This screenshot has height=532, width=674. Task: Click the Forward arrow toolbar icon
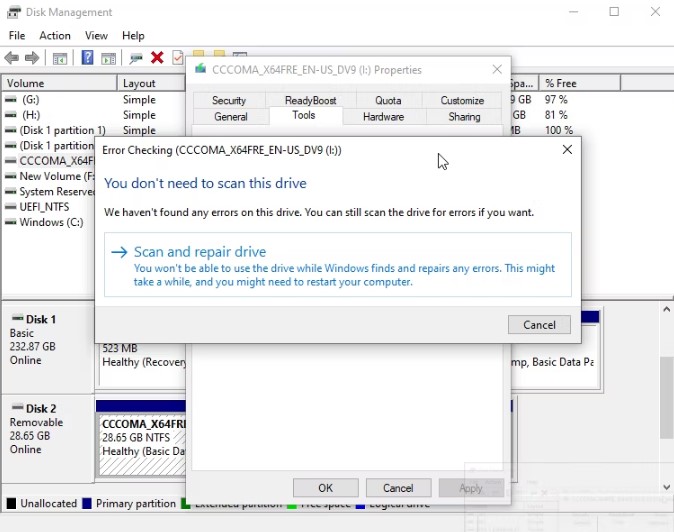tap(32, 58)
